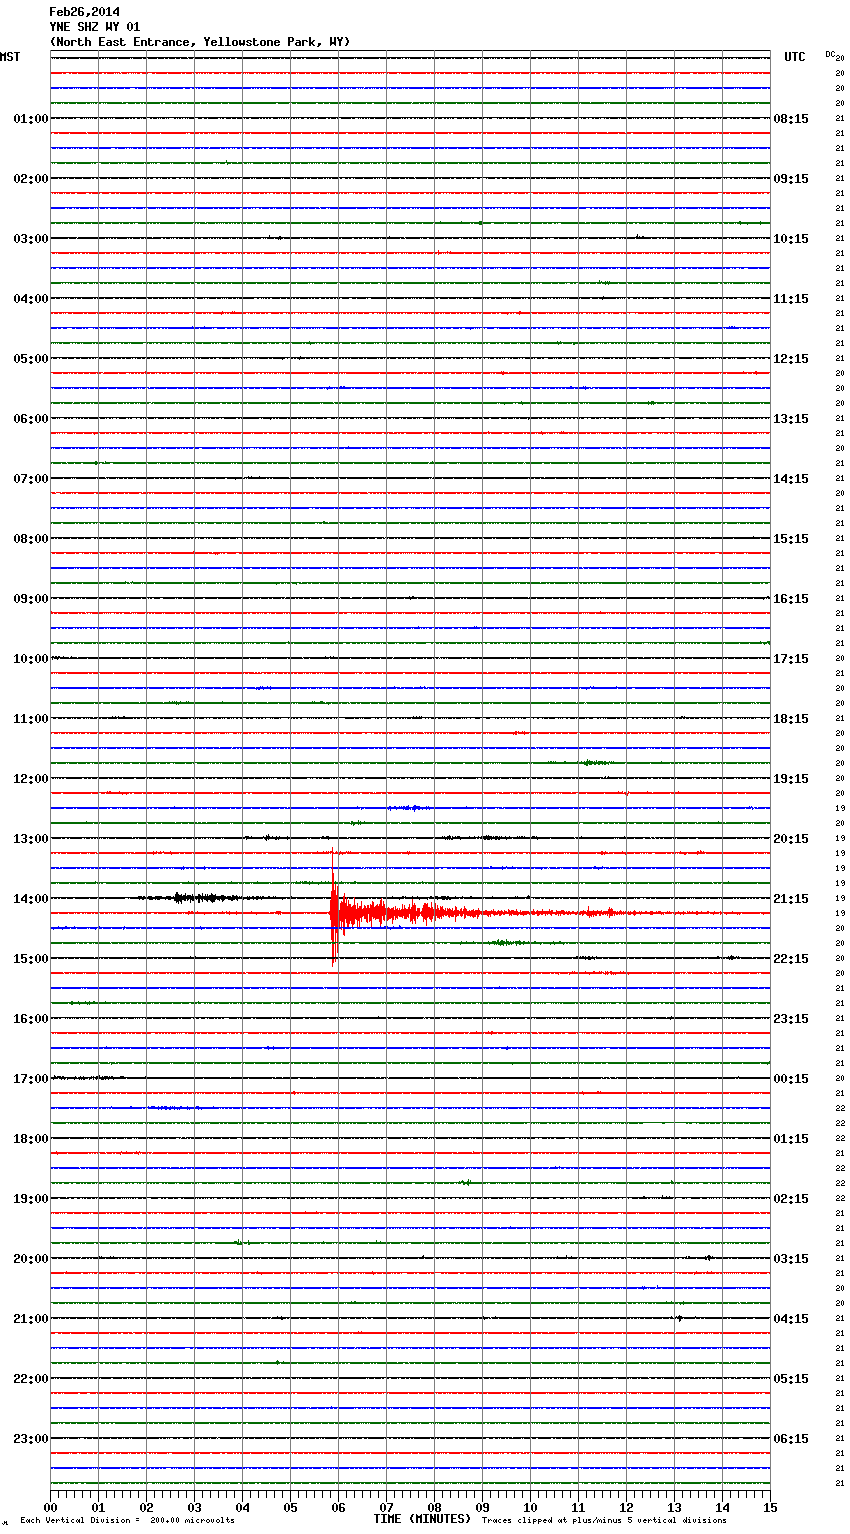Click the '12:15' UTC time label
850x1534 pixels.
(791, 359)
